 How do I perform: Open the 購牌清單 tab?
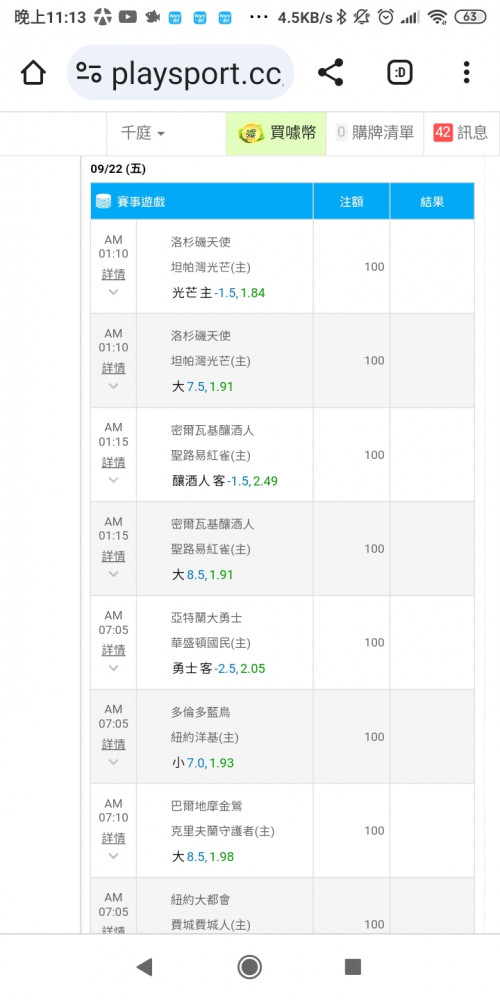click(x=375, y=133)
